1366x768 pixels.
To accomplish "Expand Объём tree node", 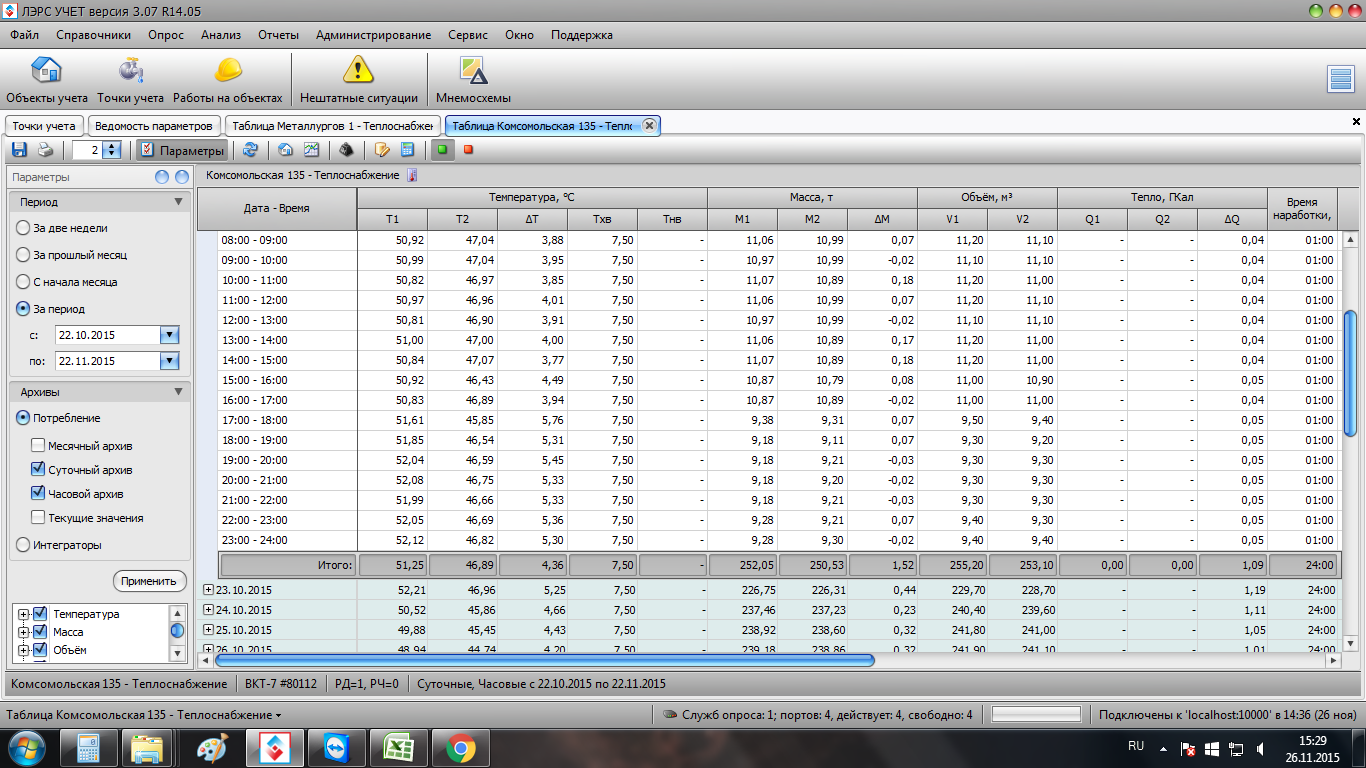I will pos(23,650).
